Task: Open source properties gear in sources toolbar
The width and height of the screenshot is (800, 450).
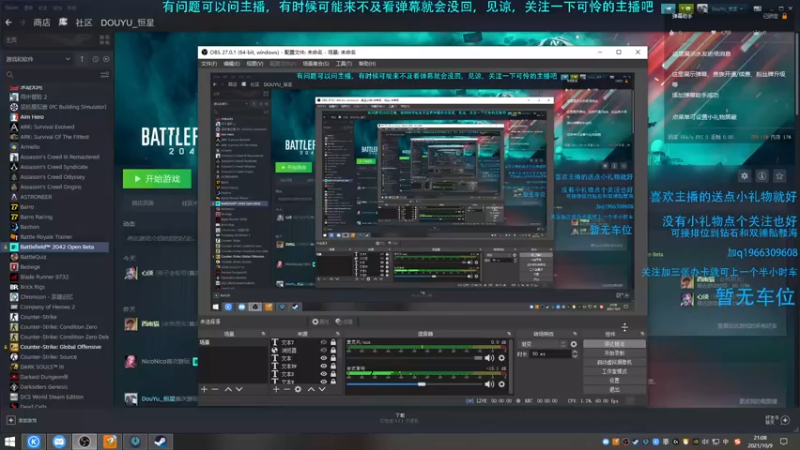Action: pyautogui.click(x=298, y=389)
